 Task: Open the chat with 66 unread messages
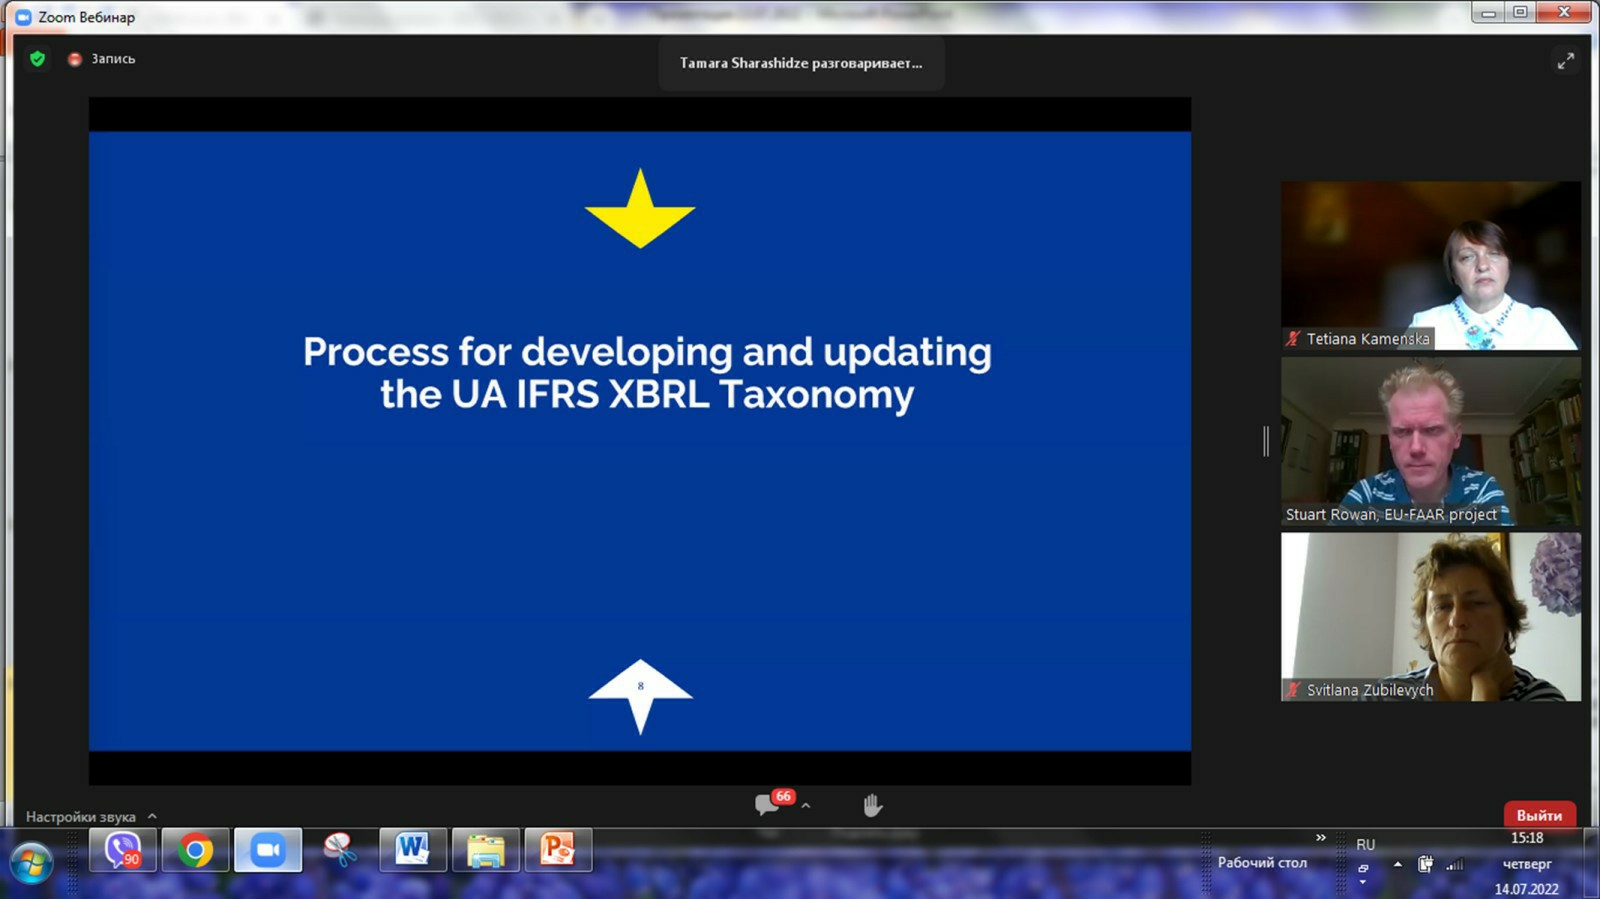pos(768,805)
